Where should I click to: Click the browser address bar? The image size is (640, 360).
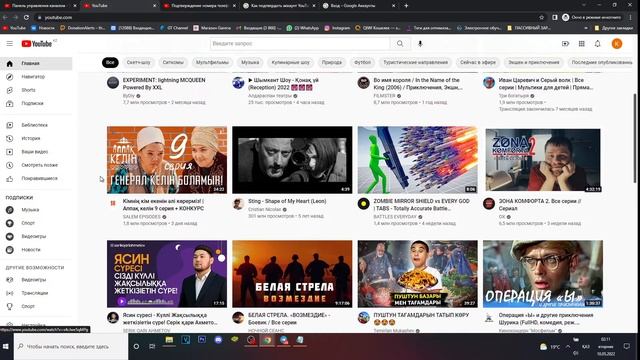(286, 18)
